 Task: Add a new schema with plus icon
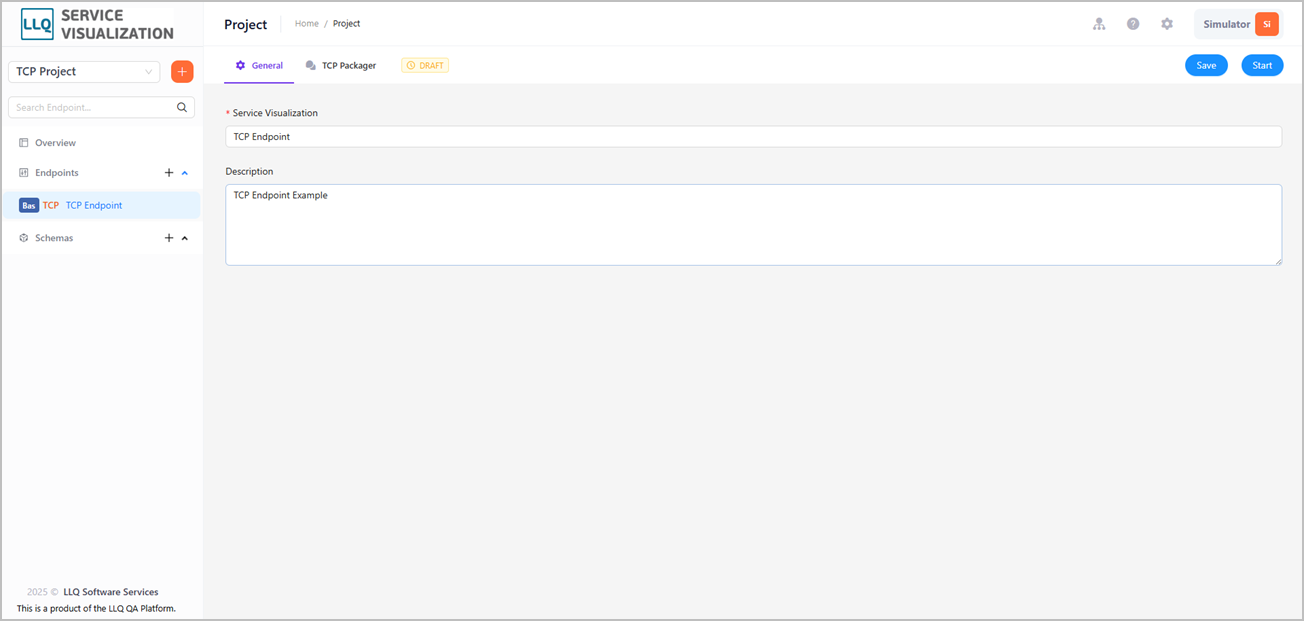click(x=169, y=238)
